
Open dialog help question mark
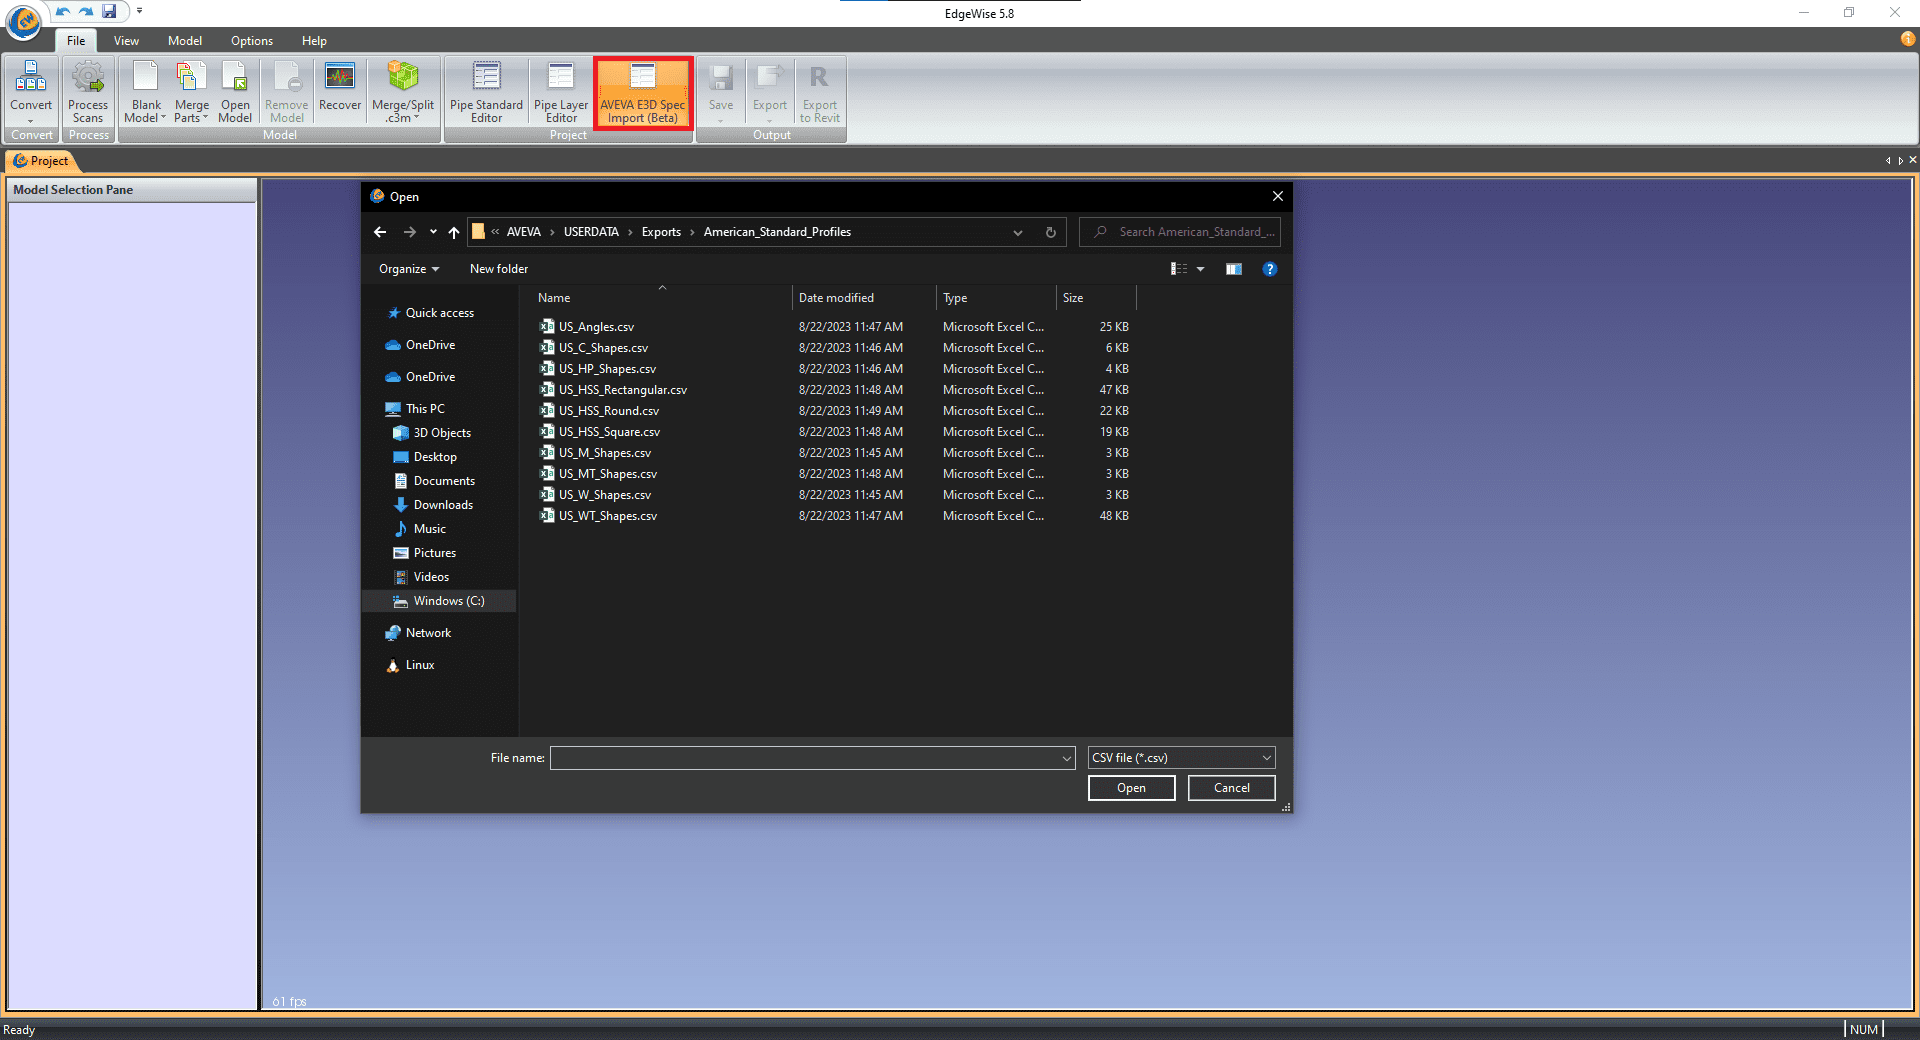click(1270, 269)
